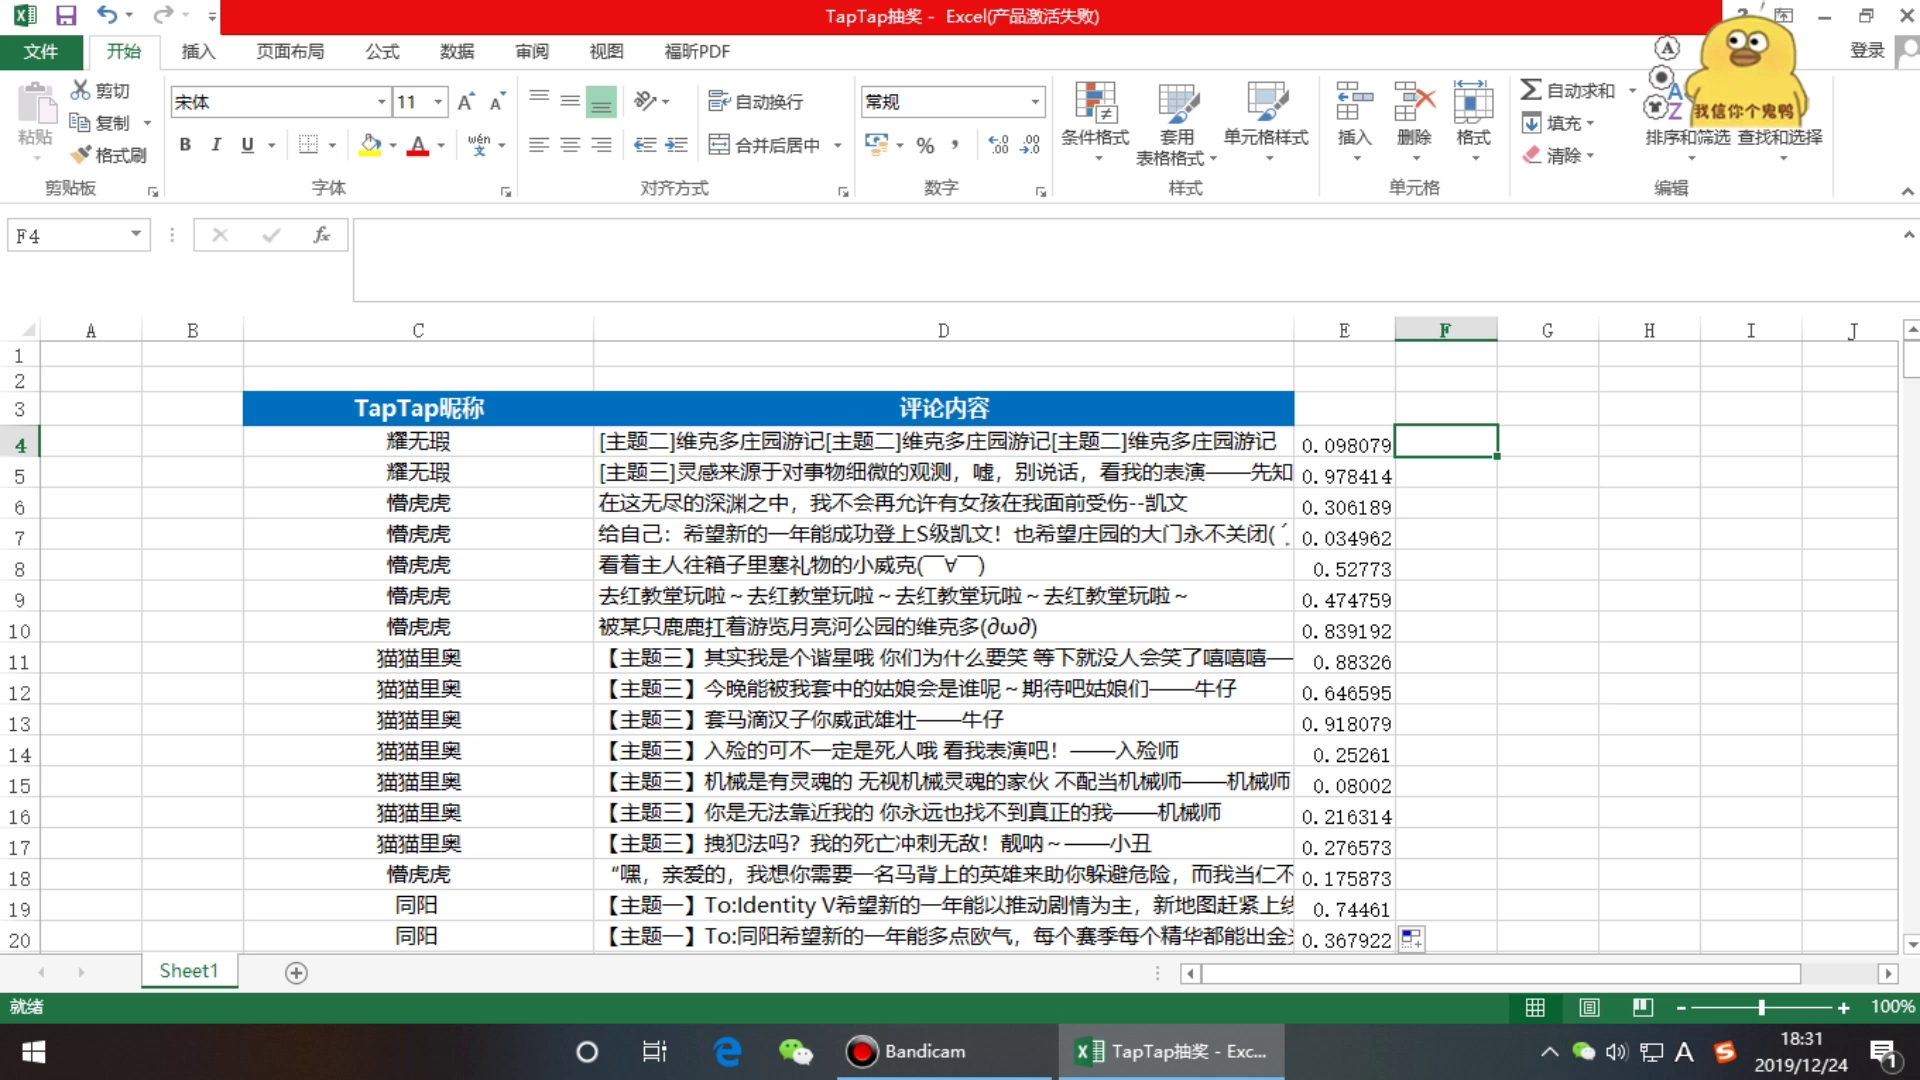The height and width of the screenshot is (1080, 1920).
Task: Click the Copy (复制) icon
Action: [x=80, y=122]
